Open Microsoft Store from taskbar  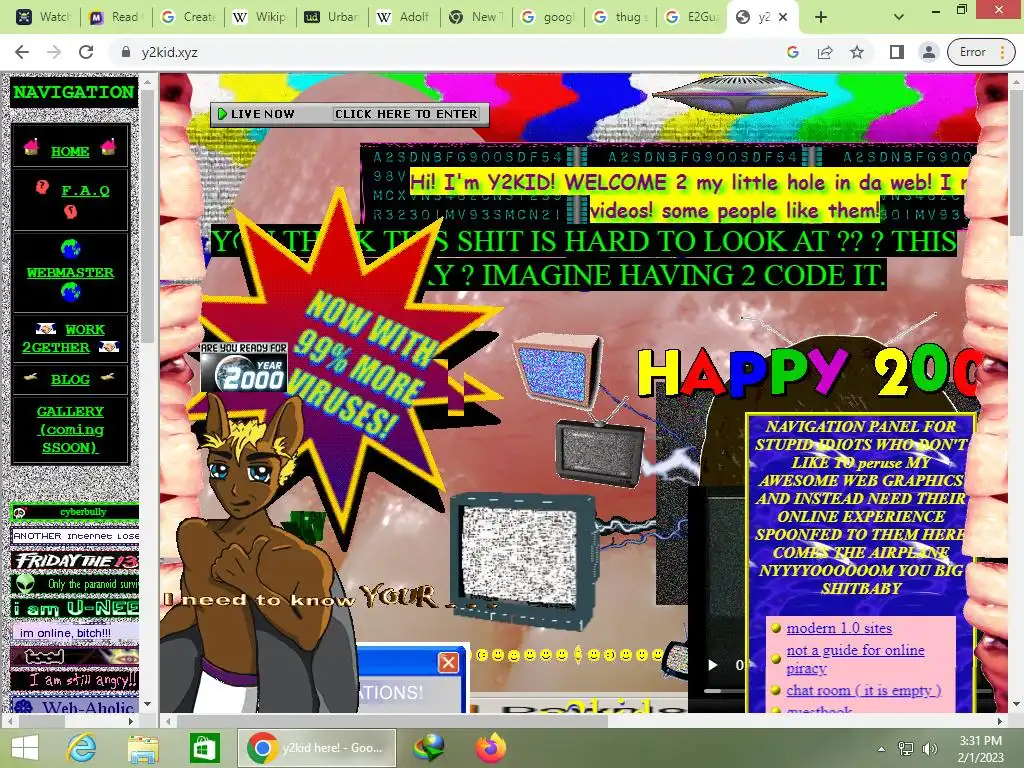point(204,748)
